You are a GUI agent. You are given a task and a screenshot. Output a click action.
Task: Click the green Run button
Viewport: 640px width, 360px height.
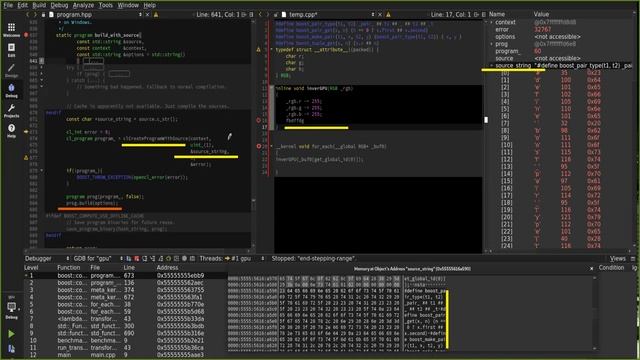(x=11, y=333)
